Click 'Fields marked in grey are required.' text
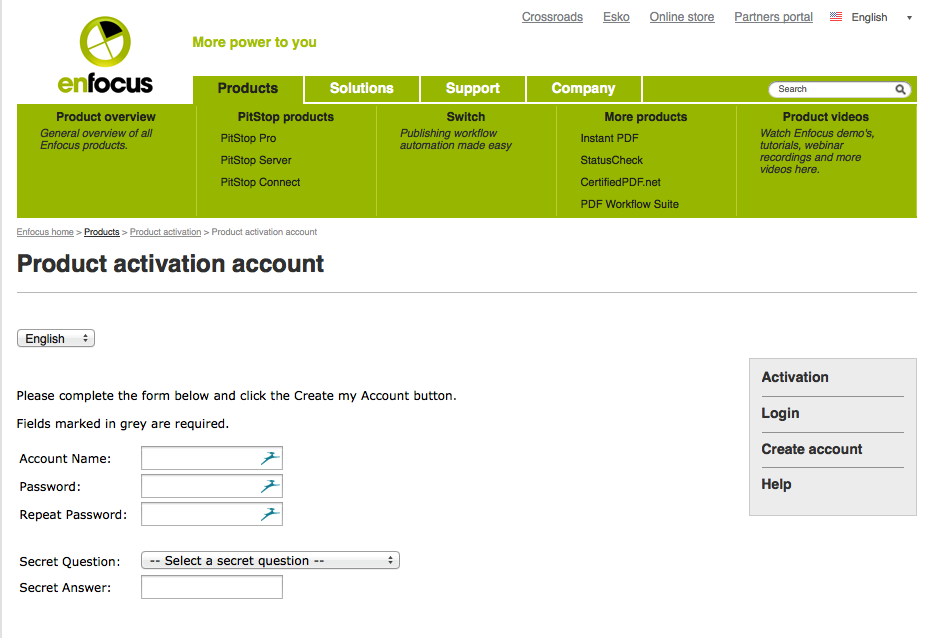929x638 pixels. click(x=123, y=424)
